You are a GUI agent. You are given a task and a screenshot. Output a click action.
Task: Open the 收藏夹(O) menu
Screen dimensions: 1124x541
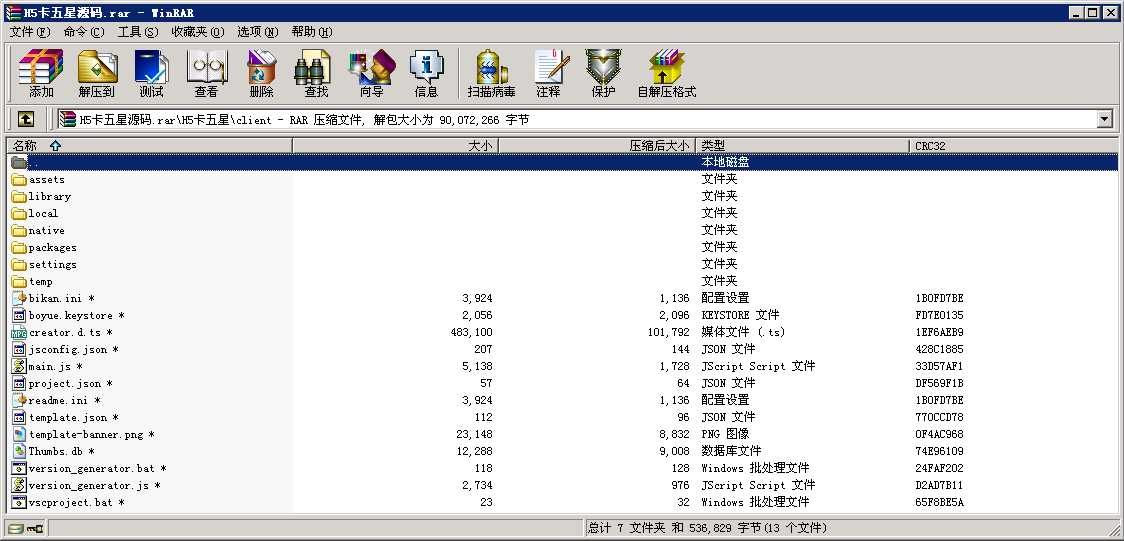click(198, 32)
